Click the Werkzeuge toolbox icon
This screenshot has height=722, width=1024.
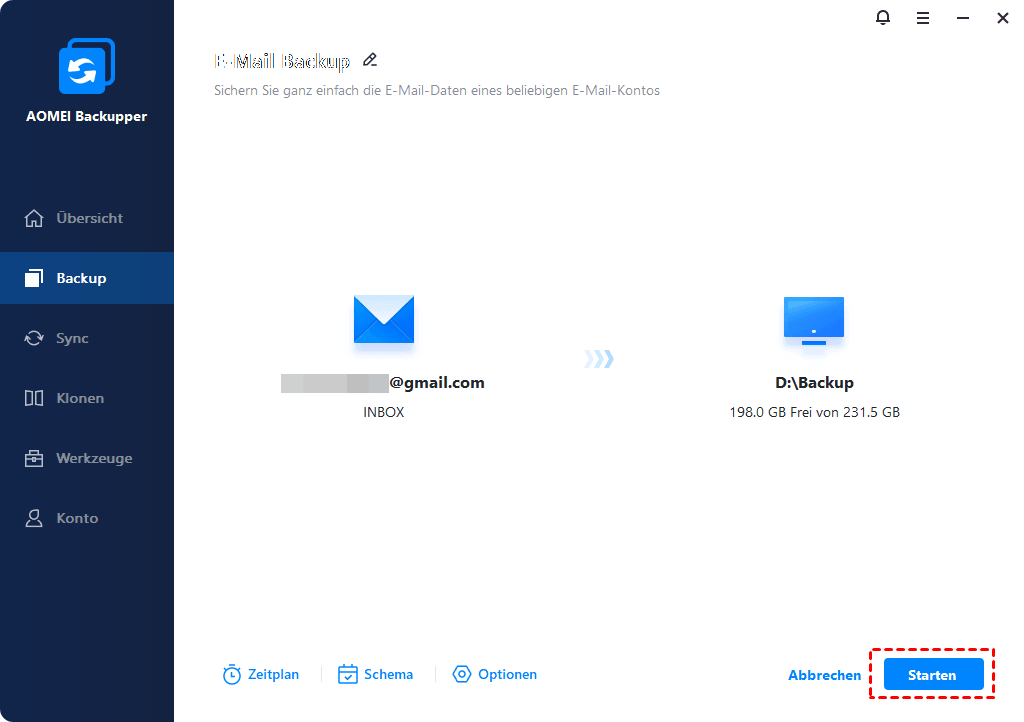34,458
